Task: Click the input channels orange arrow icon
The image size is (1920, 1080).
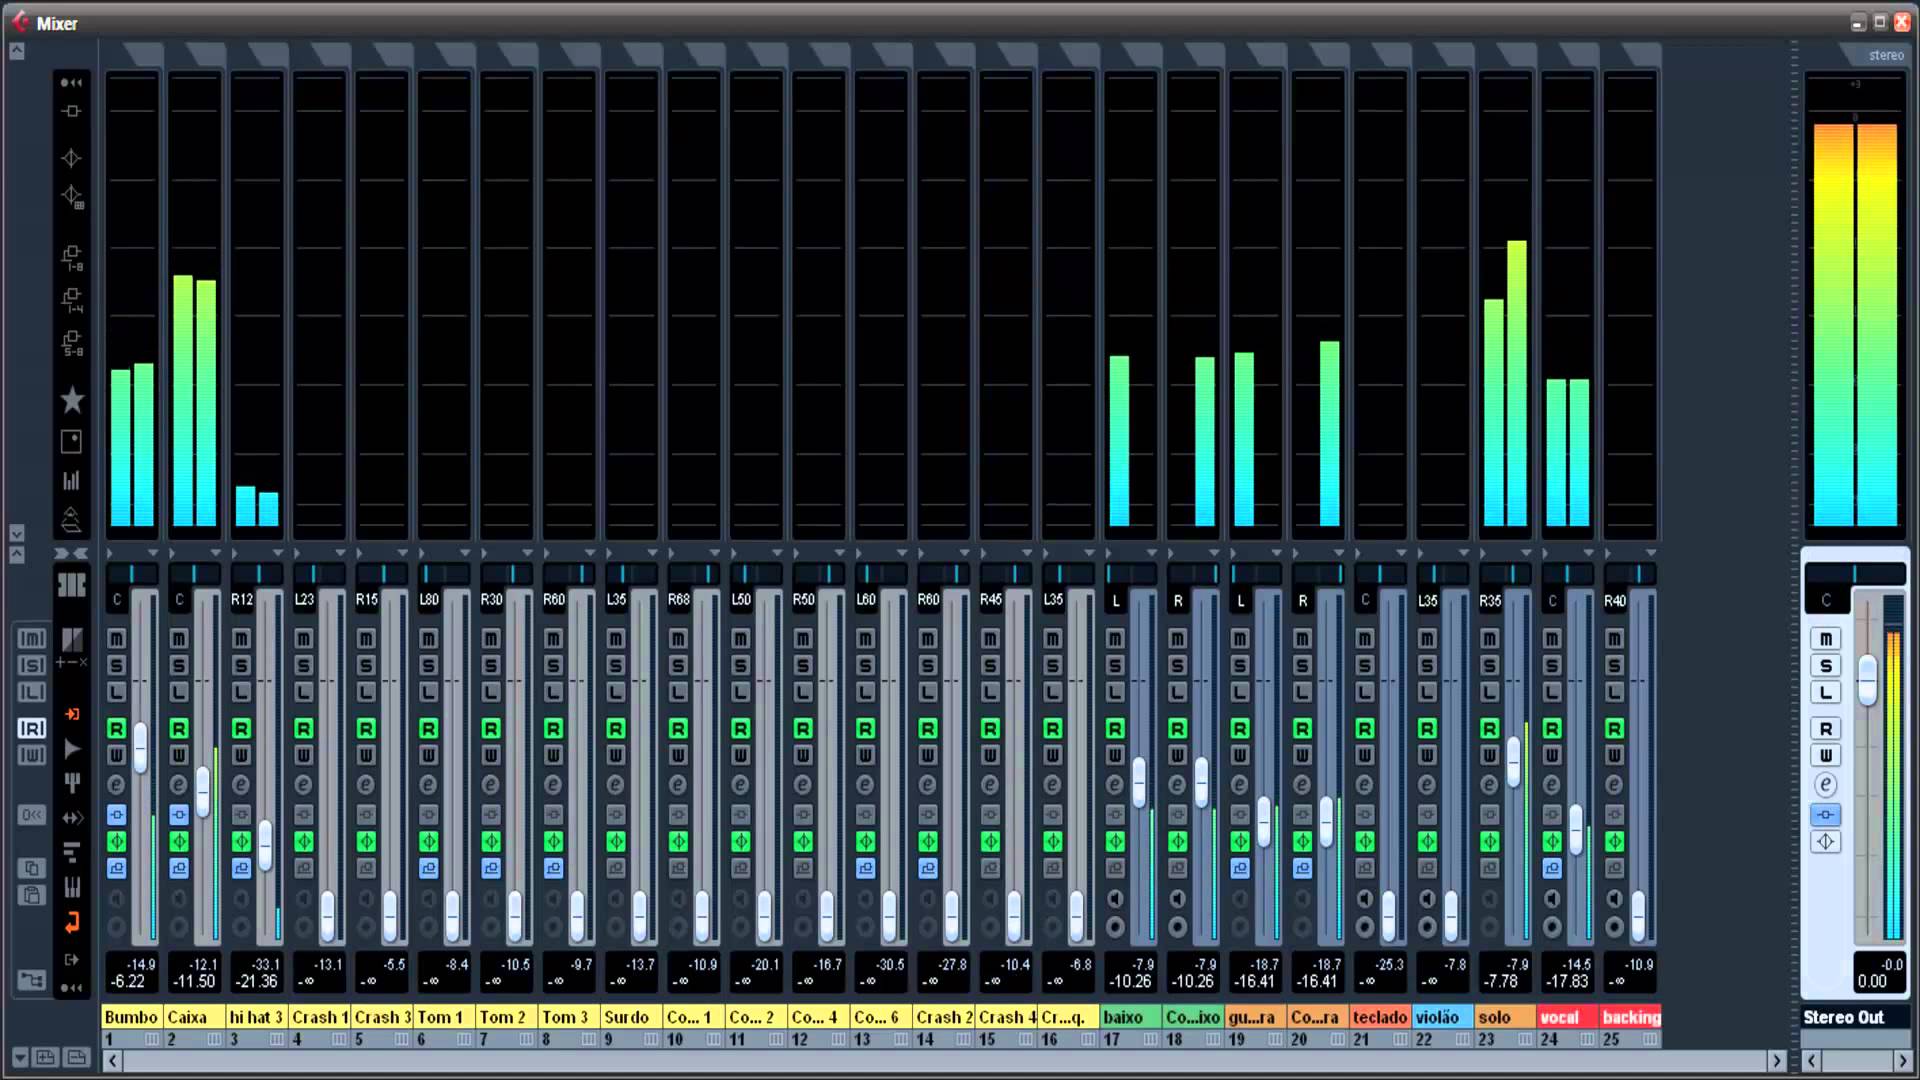Action: point(72,714)
